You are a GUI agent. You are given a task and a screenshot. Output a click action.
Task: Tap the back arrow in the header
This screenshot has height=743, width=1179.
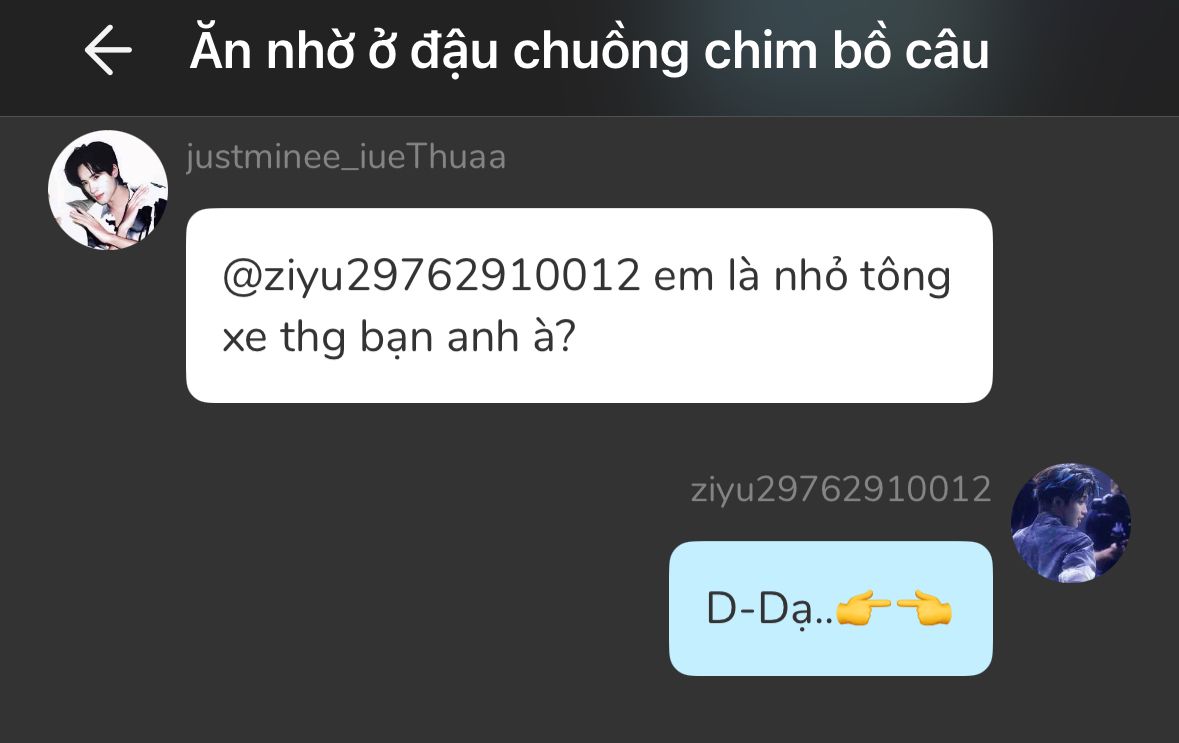pos(108,50)
